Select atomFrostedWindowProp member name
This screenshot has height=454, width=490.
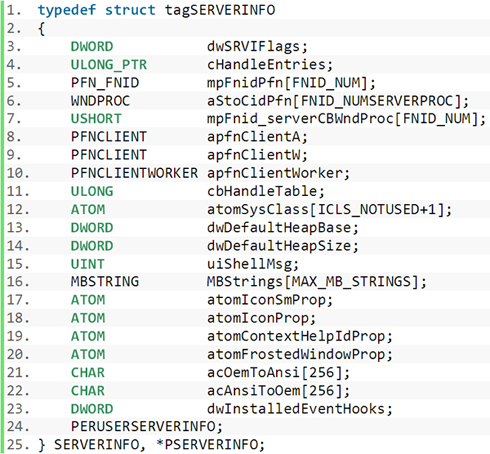296,354
